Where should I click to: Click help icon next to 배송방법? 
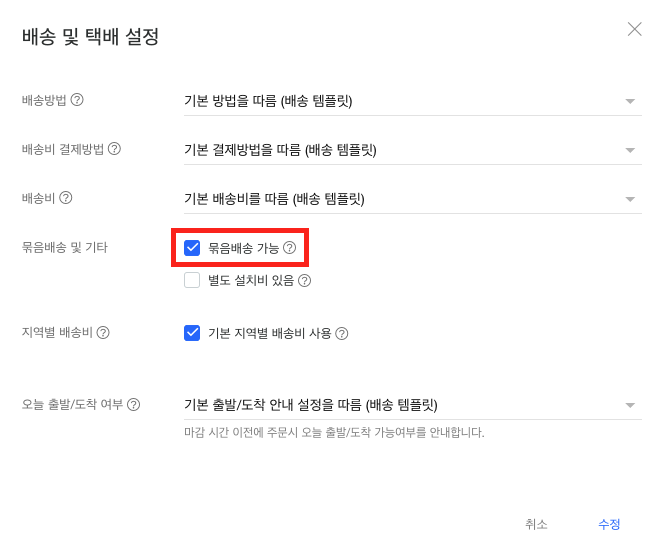coord(77,100)
